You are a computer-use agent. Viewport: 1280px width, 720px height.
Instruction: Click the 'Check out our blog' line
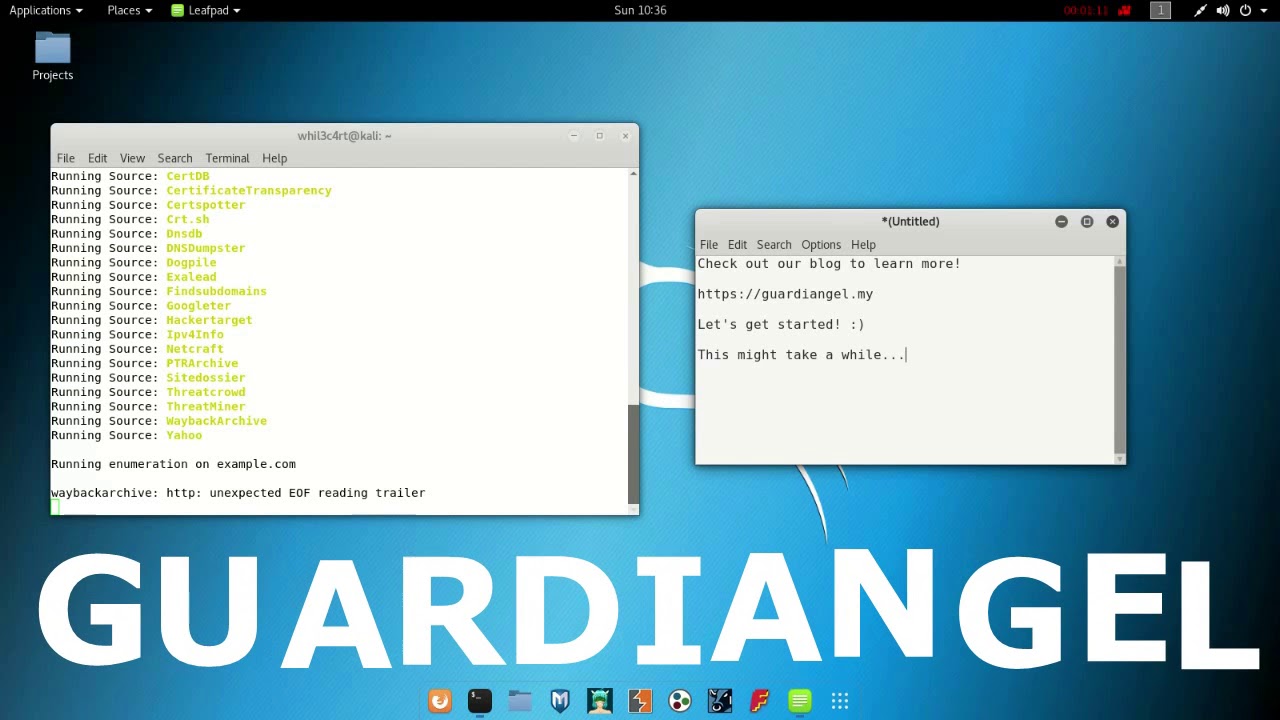[x=829, y=264]
